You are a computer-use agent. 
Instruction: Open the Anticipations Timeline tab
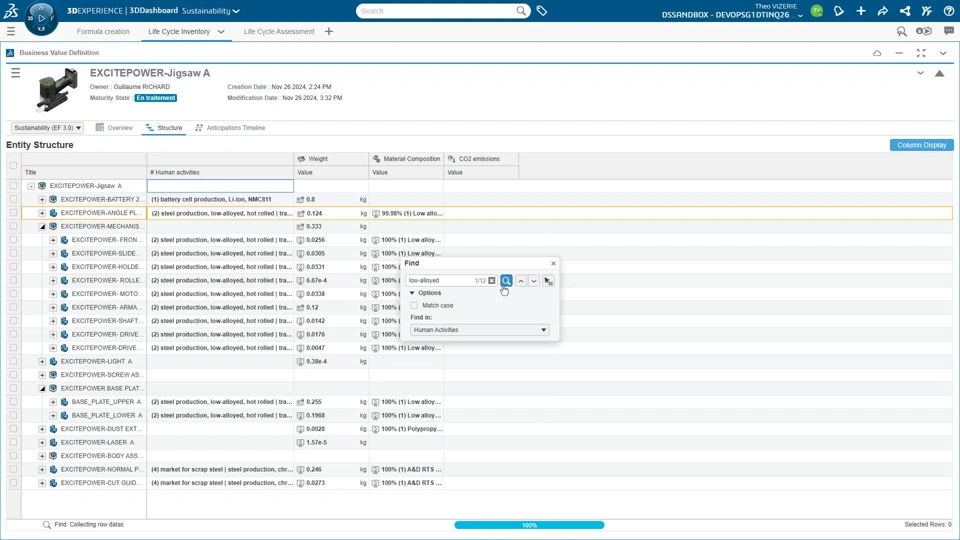pyautogui.click(x=230, y=128)
